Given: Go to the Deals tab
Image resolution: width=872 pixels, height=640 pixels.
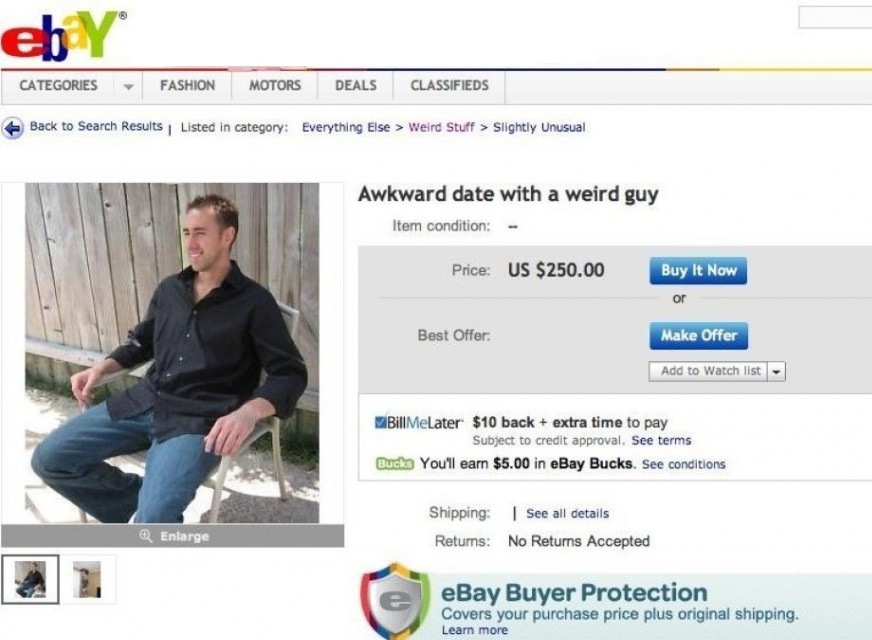Looking at the screenshot, I should [356, 86].
